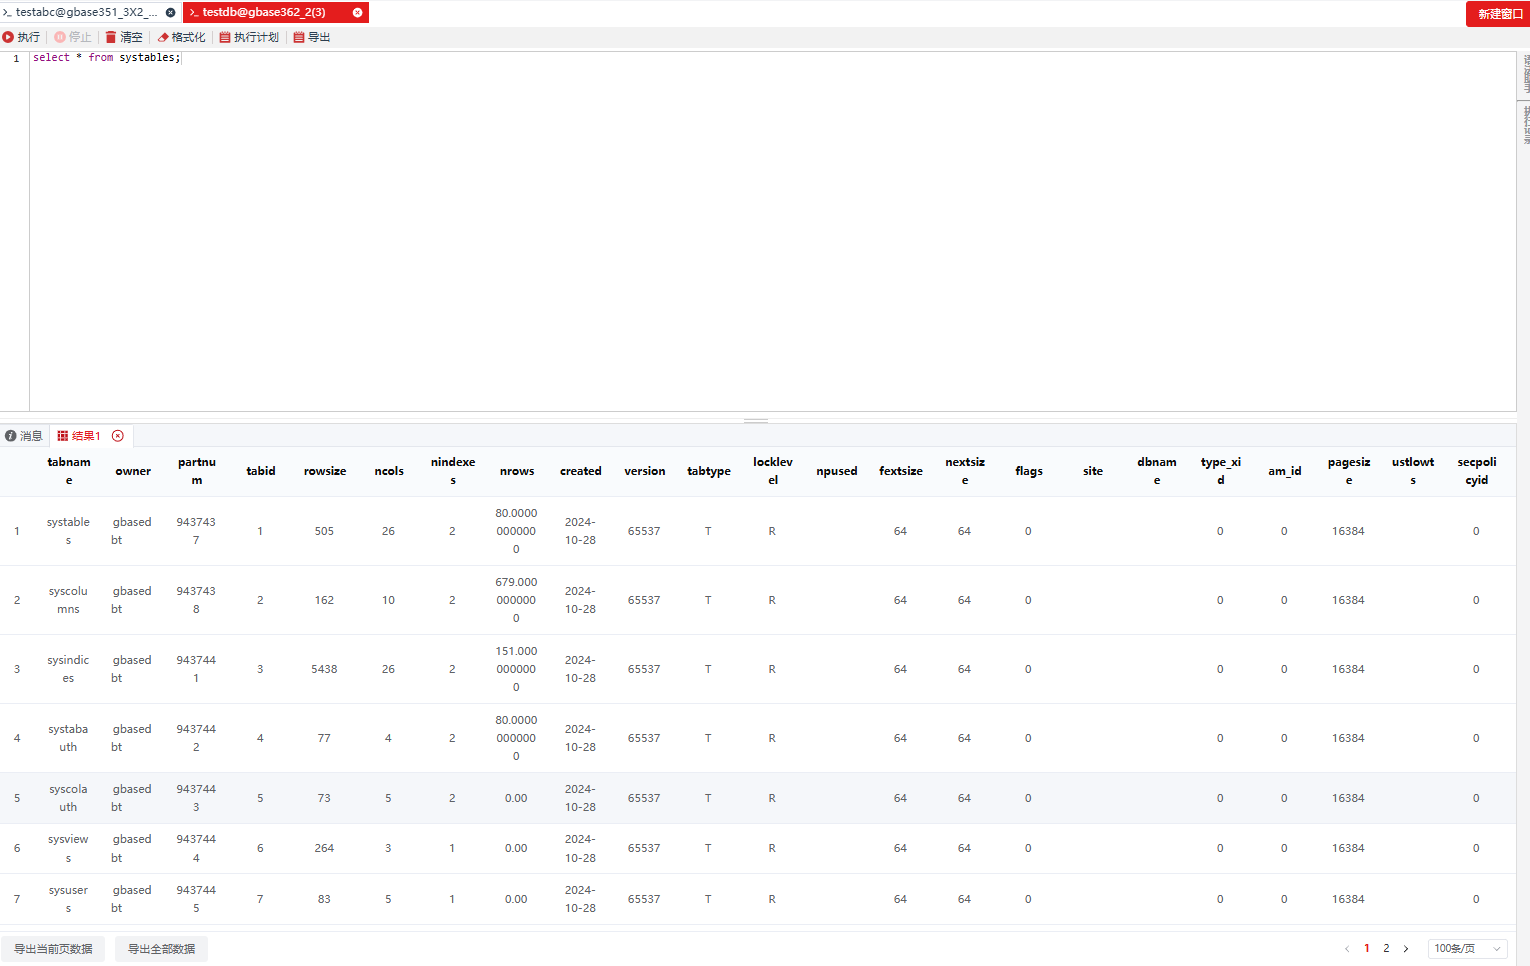1530x966 pixels.
Task: Close the testdb@gbase362_2(3) tab
Action: pos(357,13)
